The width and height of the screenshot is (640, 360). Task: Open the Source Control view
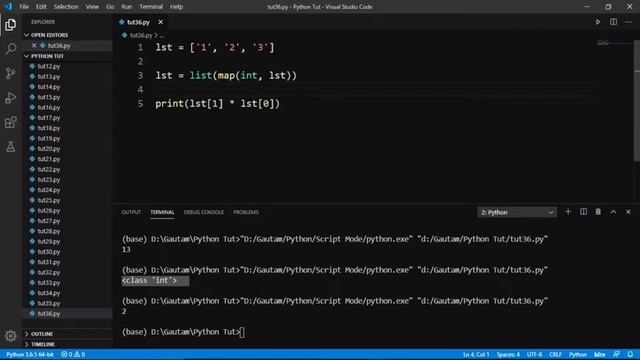[11, 73]
